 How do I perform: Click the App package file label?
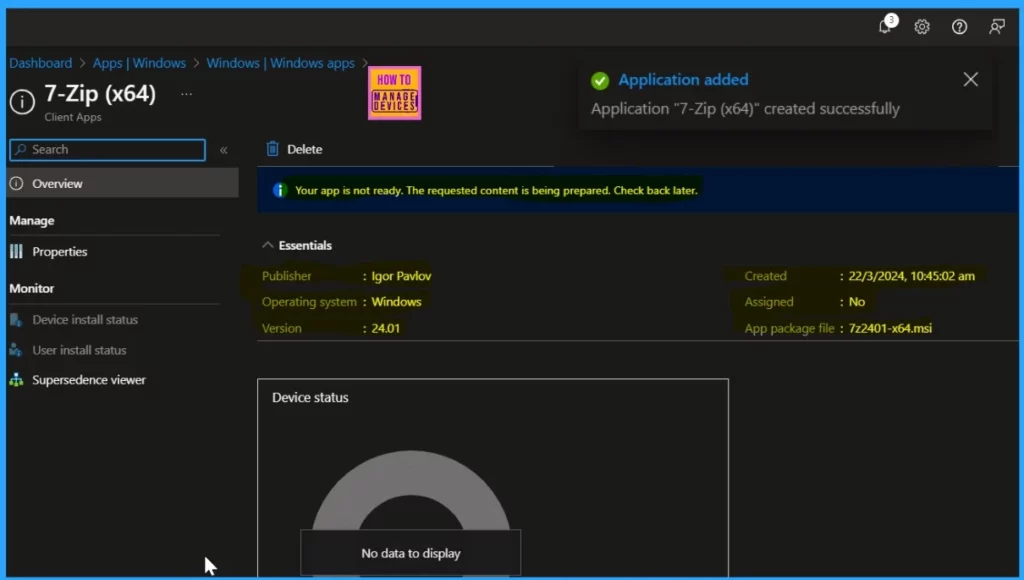789,328
